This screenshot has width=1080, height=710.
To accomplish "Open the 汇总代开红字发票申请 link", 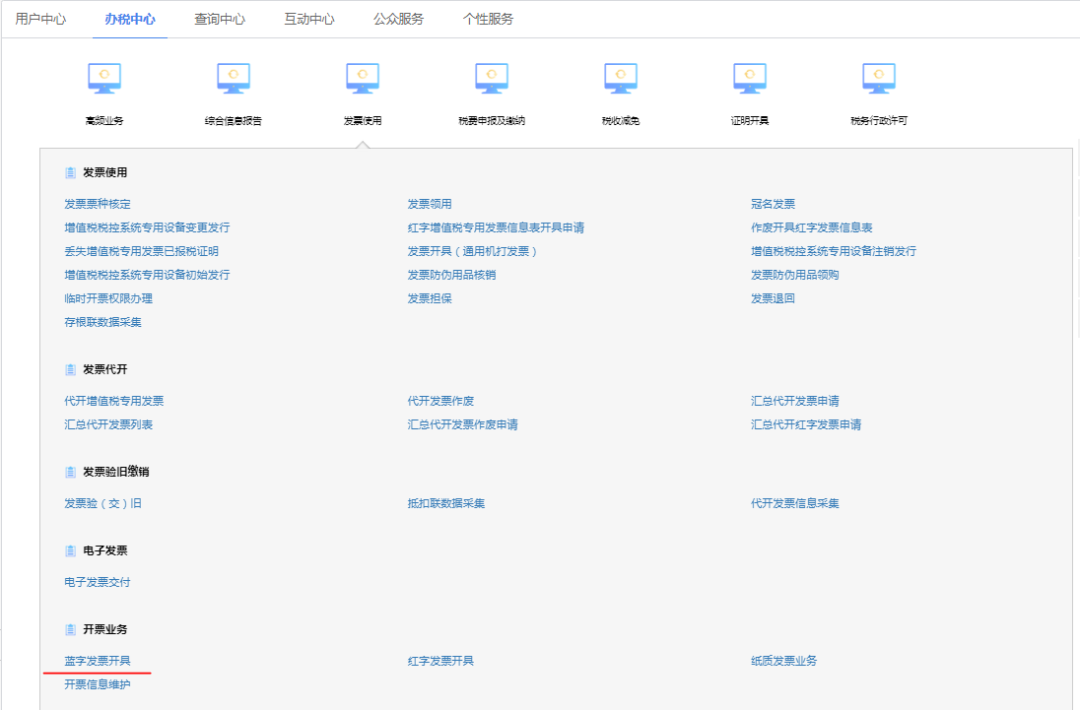I will pyautogui.click(x=806, y=424).
